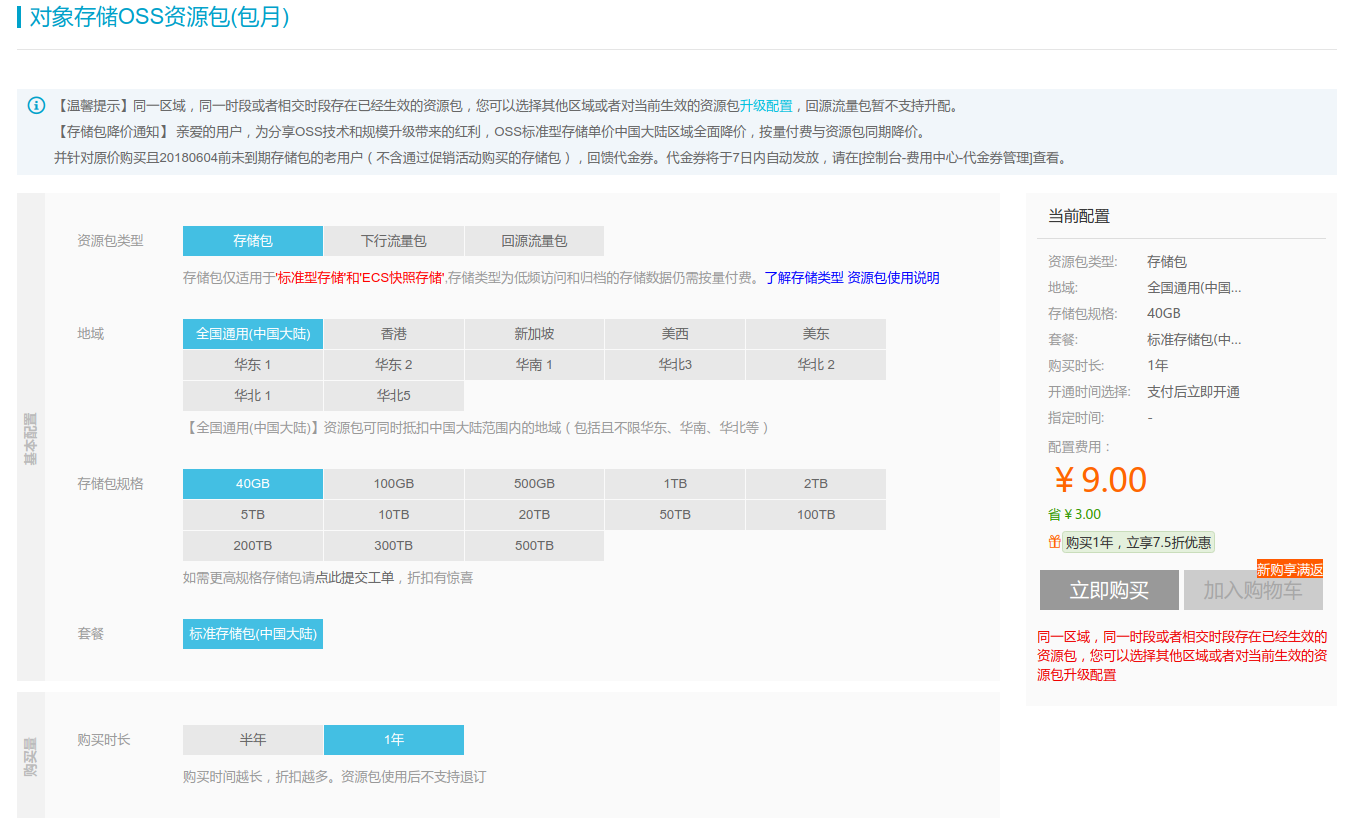The image size is (1350, 833).
Task: Choose region 全国通用(中国大陆)
Action: 253,334
